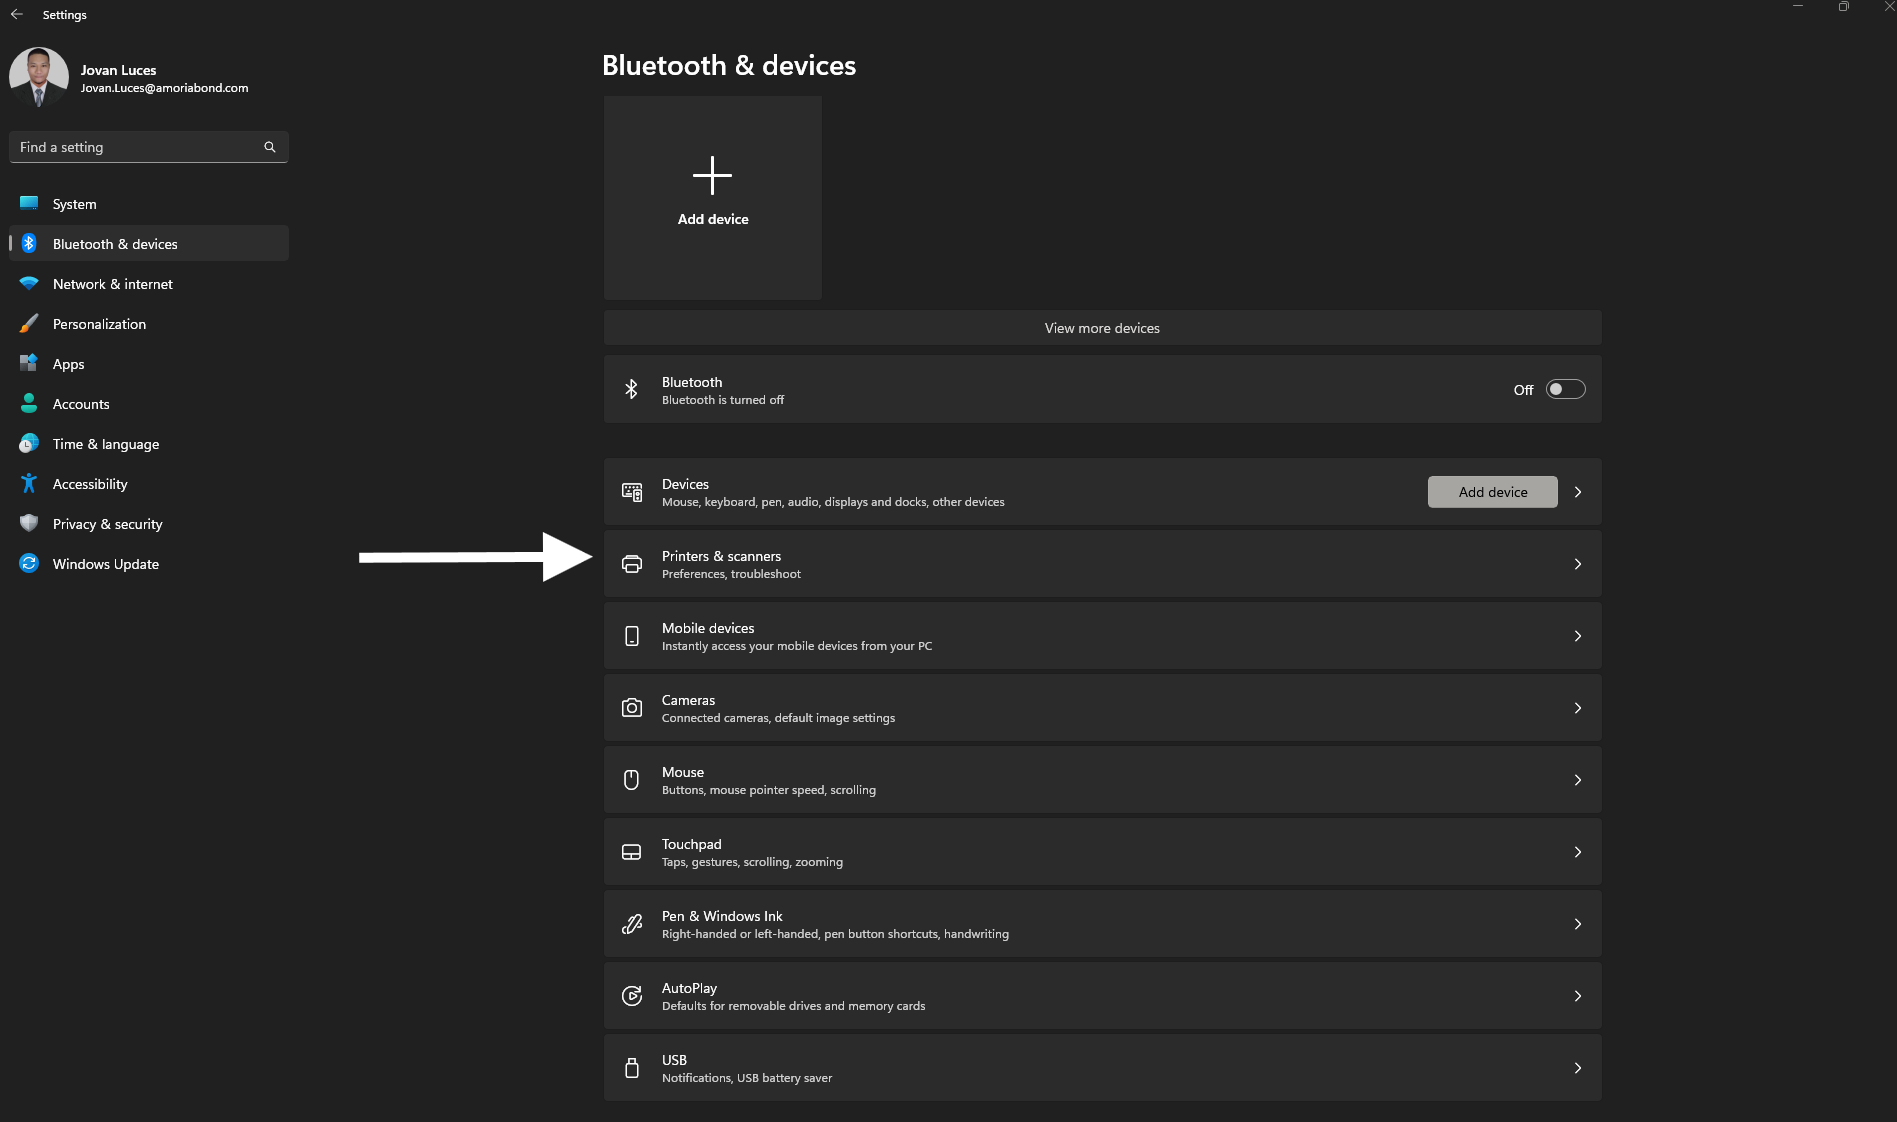
Task: Turn on the Bluetooth toggle switch
Action: point(1566,390)
